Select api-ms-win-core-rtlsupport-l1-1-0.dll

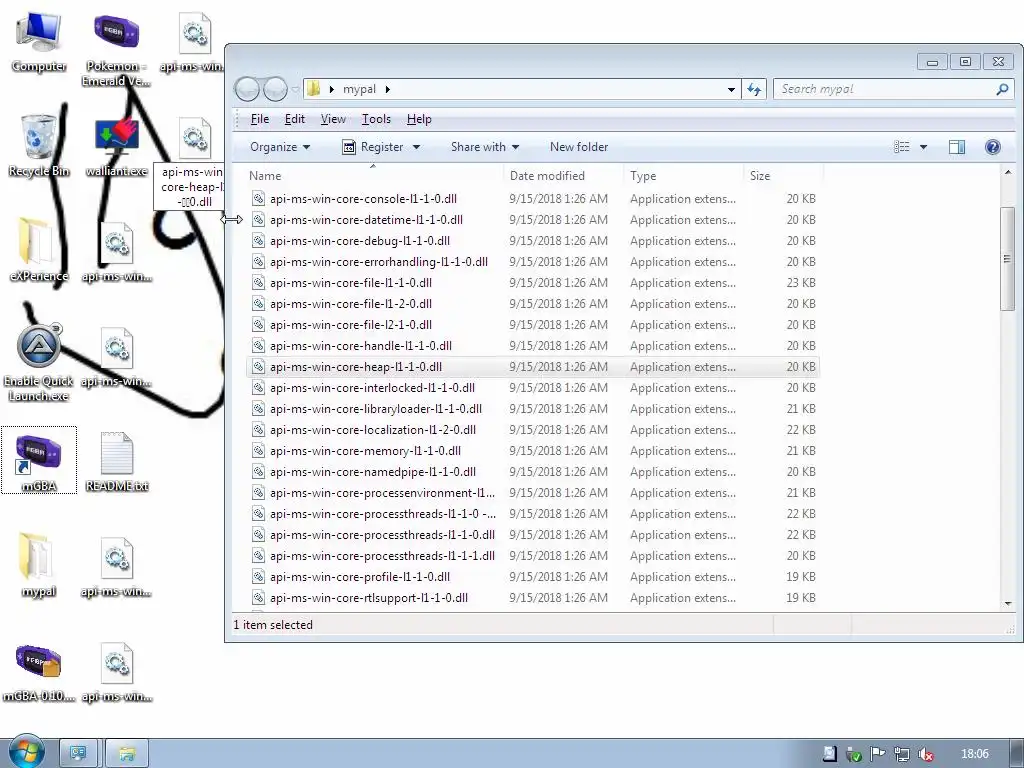(533, 598)
